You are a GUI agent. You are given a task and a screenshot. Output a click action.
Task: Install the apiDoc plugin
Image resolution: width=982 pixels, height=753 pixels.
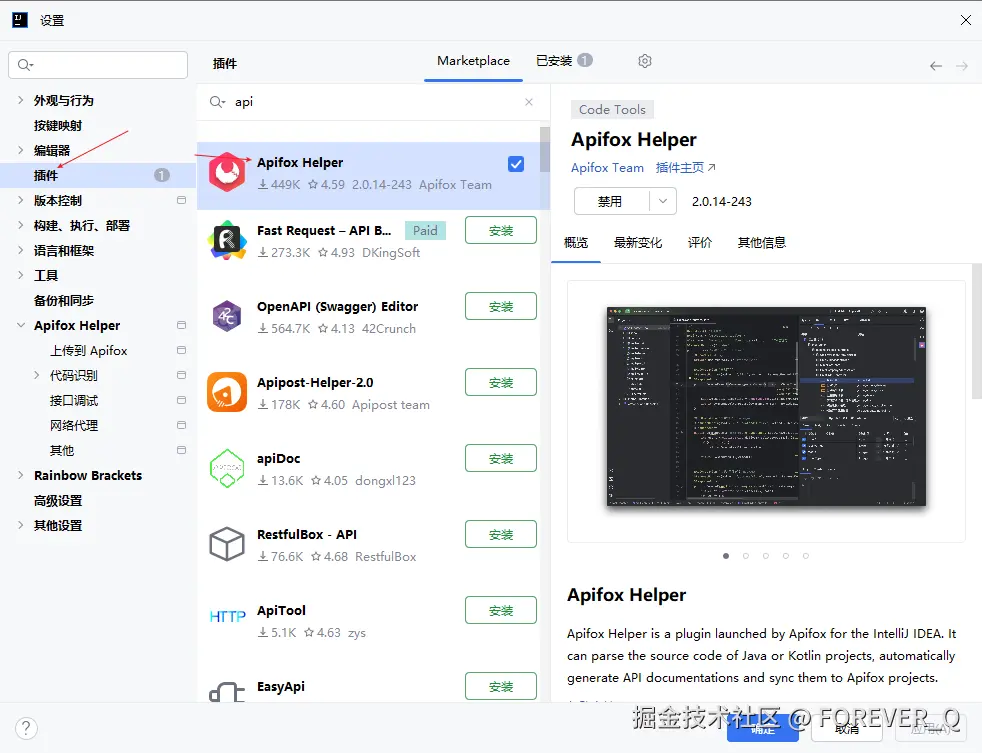(501, 459)
